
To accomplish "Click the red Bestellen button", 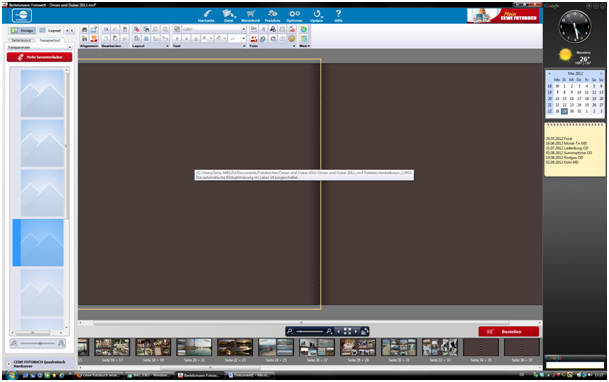I will 508,332.
